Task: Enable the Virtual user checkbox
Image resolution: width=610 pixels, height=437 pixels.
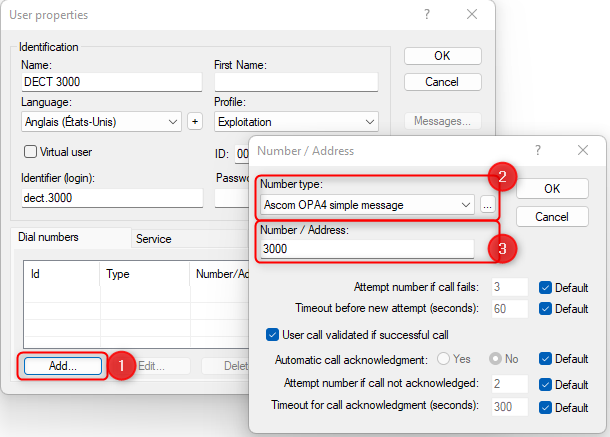Action: tap(30, 152)
